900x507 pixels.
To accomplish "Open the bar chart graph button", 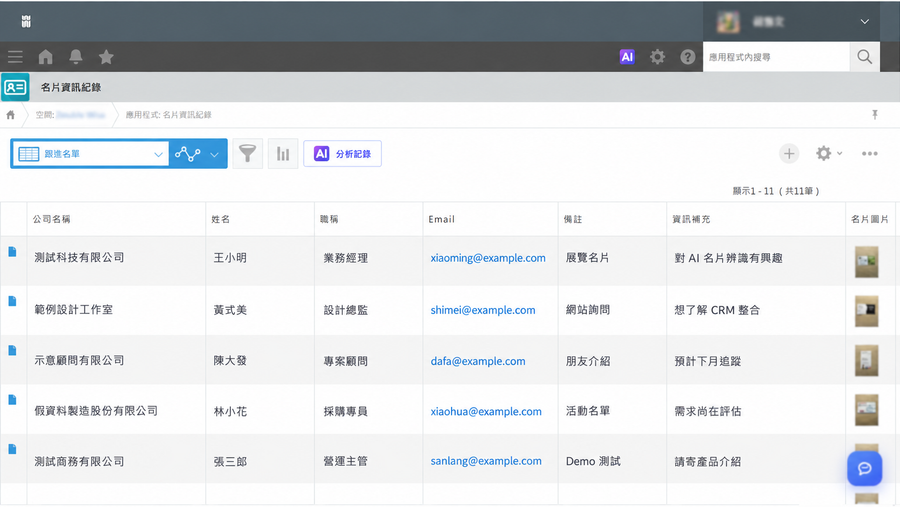I will (x=283, y=154).
